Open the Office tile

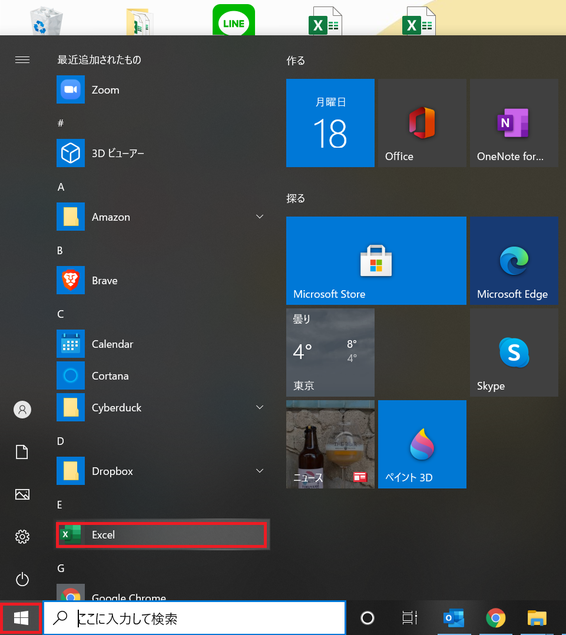point(422,123)
